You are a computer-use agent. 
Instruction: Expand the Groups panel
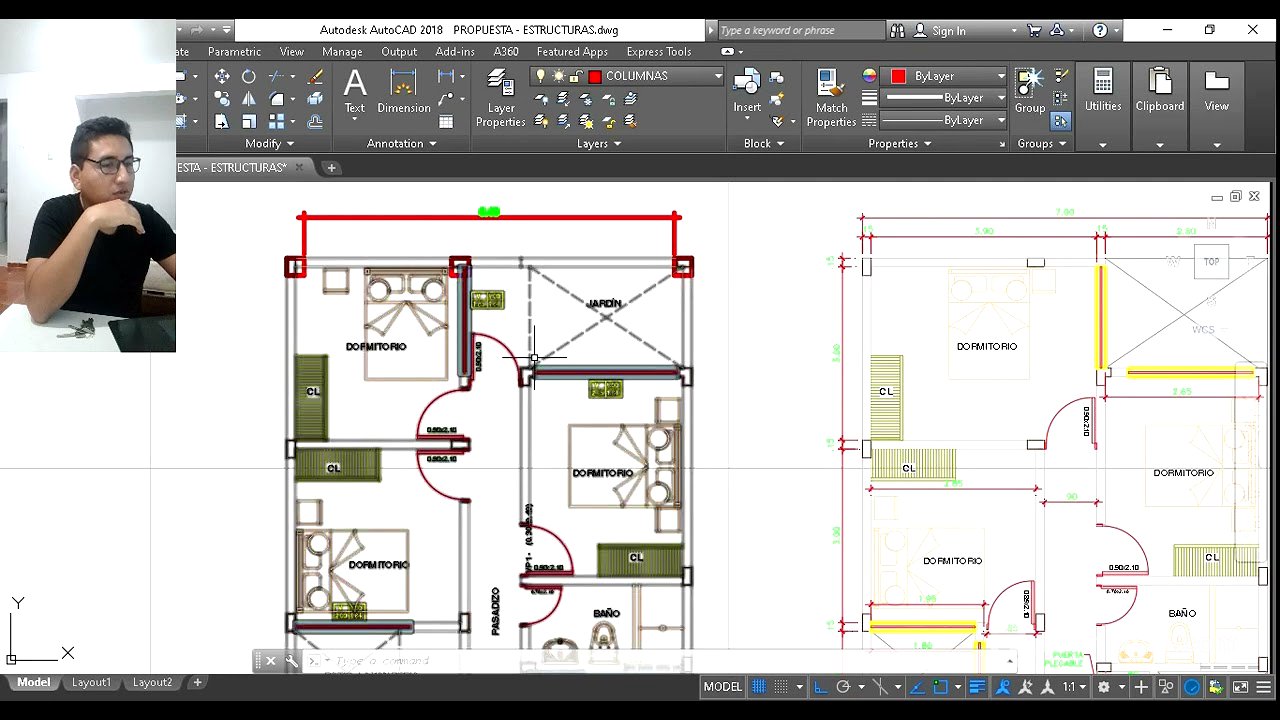point(1042,144)
